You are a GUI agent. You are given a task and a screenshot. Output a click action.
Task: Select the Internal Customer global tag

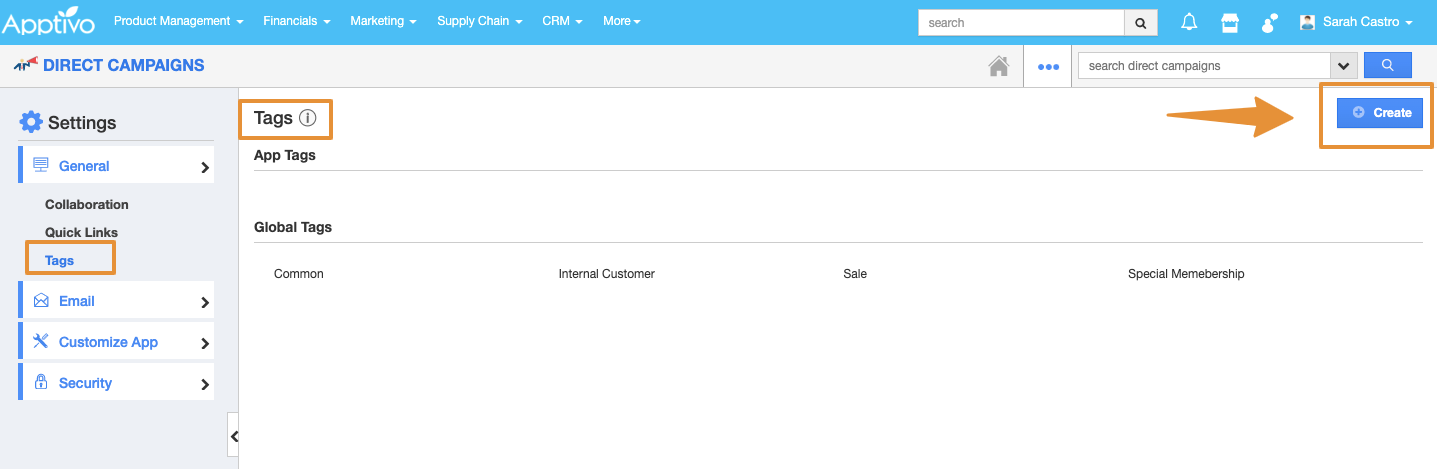[x=606, y=274]
